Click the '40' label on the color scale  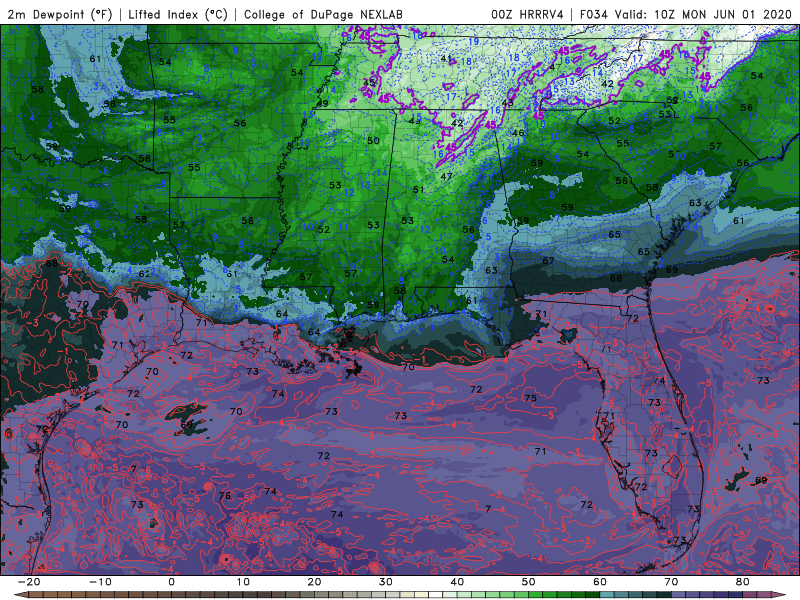pos(457,582)
